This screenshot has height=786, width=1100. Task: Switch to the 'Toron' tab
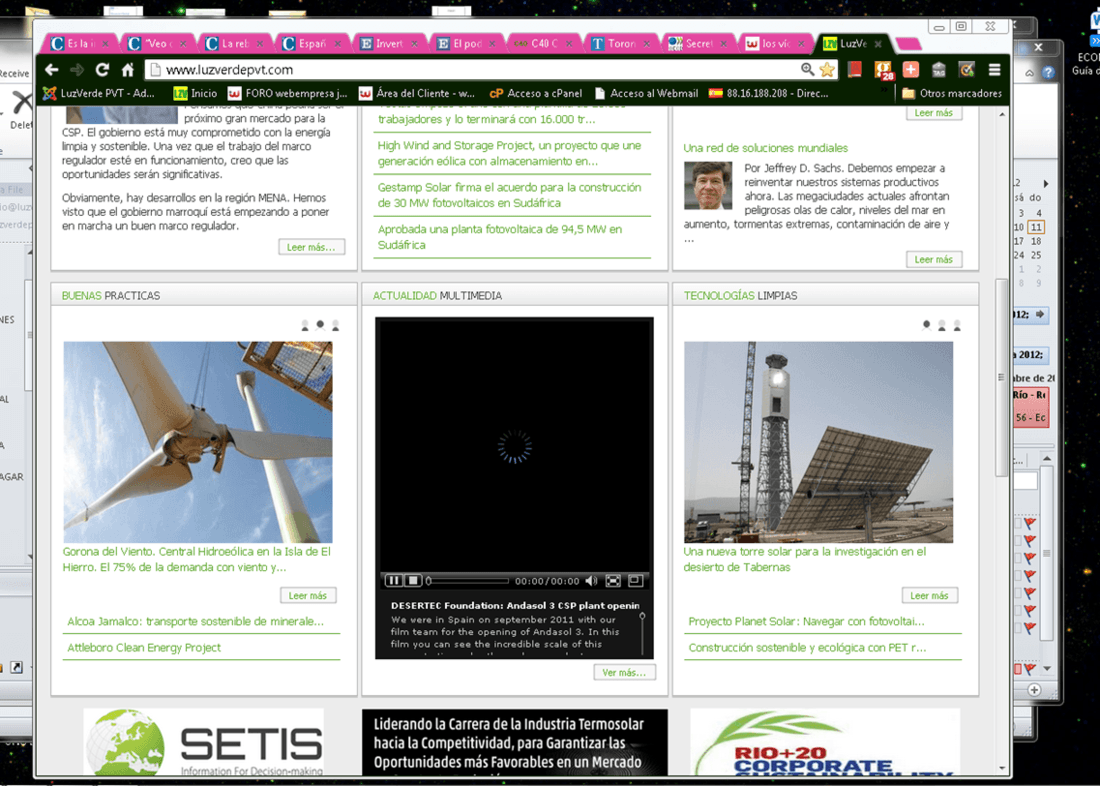(x=620, y=44)
